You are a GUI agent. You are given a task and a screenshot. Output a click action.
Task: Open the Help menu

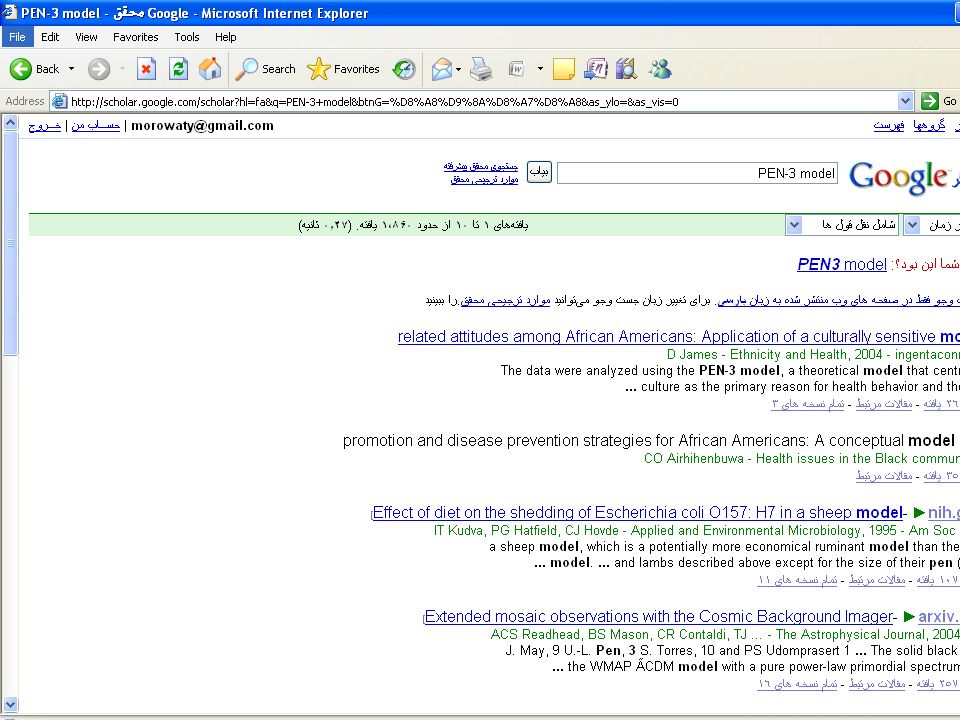click(x=225, y=37)
